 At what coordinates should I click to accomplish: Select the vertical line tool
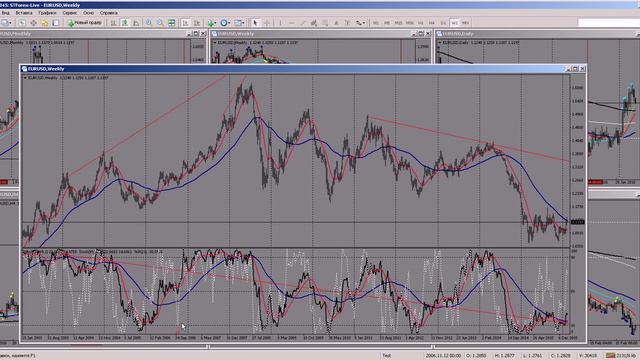click(280, 23)
